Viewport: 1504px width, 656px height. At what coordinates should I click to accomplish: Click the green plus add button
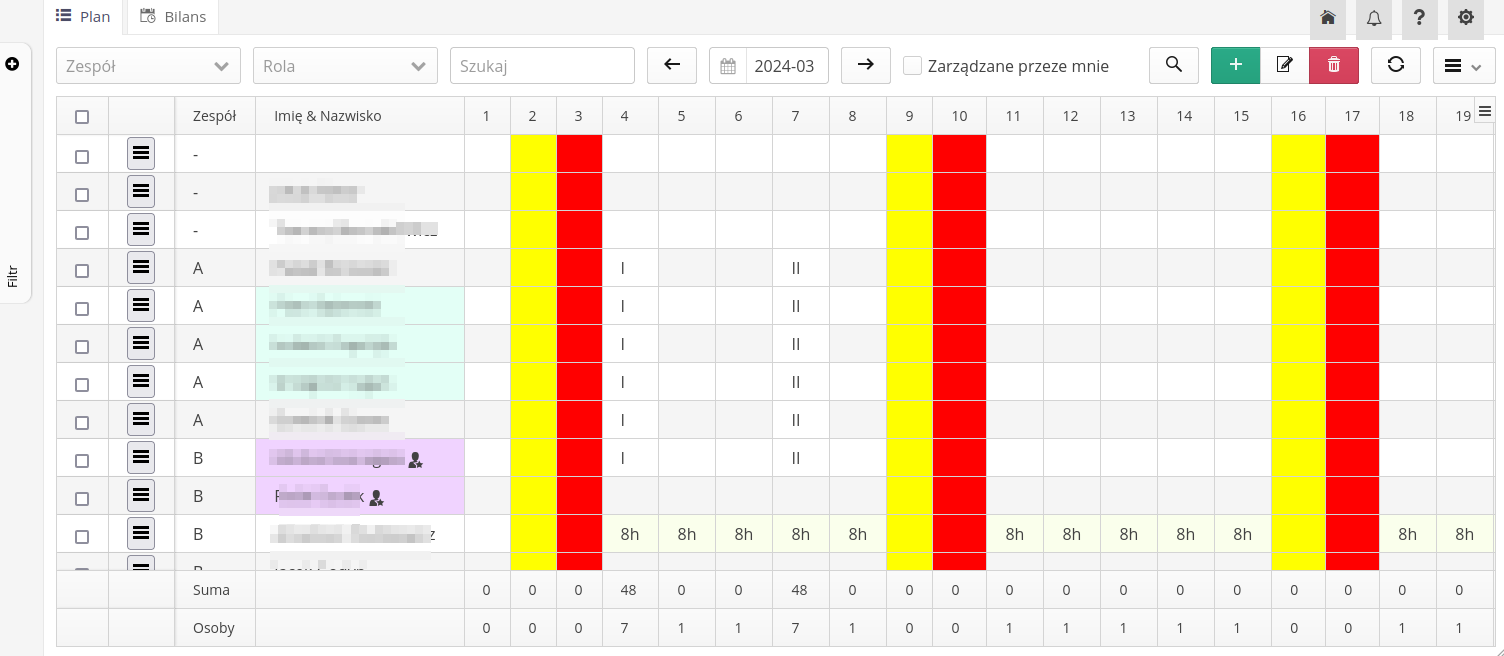(1235, 65)
